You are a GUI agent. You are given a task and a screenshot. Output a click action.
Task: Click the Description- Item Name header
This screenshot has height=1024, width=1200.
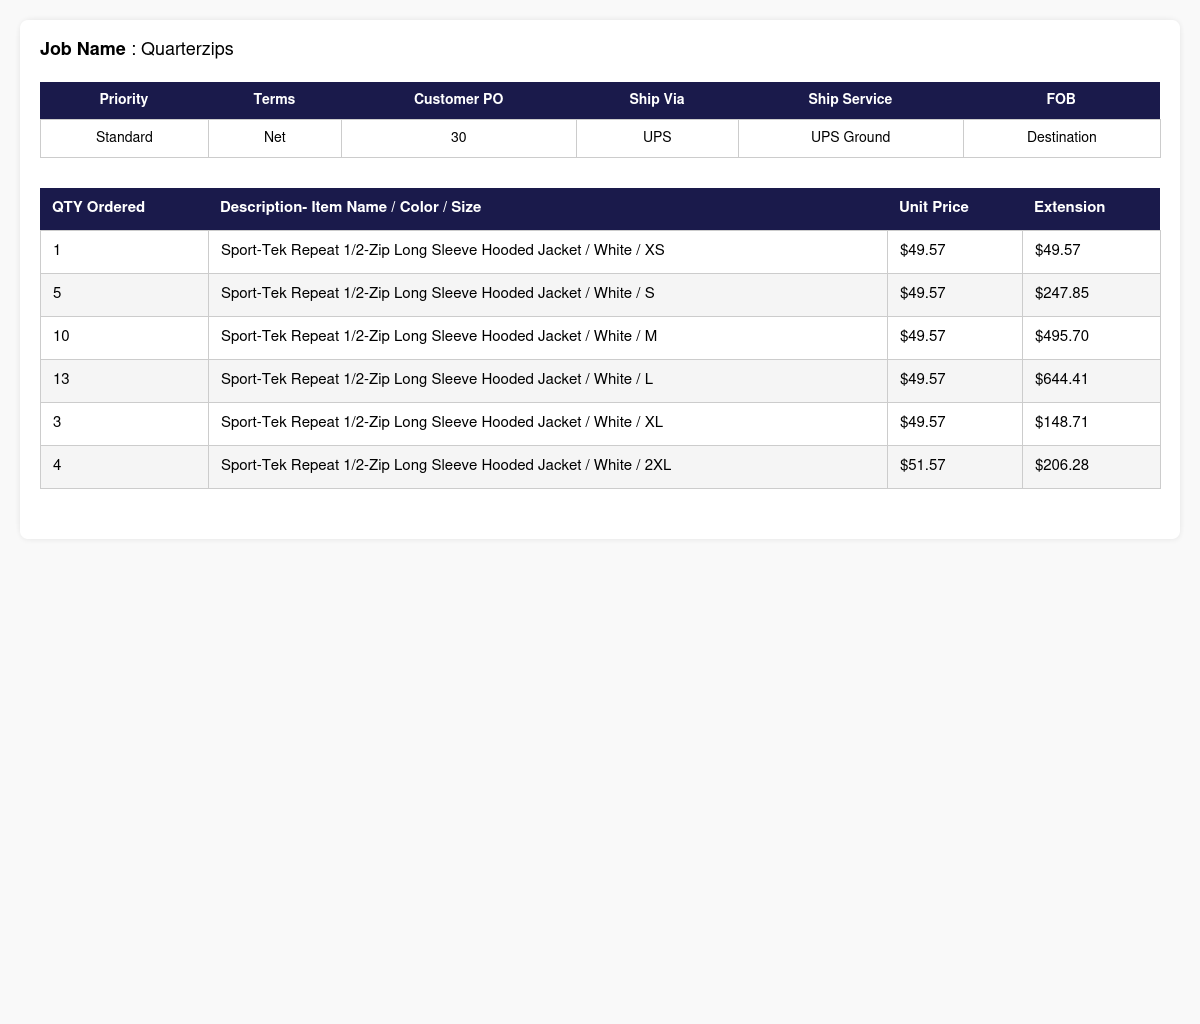(x=548, y=208)
